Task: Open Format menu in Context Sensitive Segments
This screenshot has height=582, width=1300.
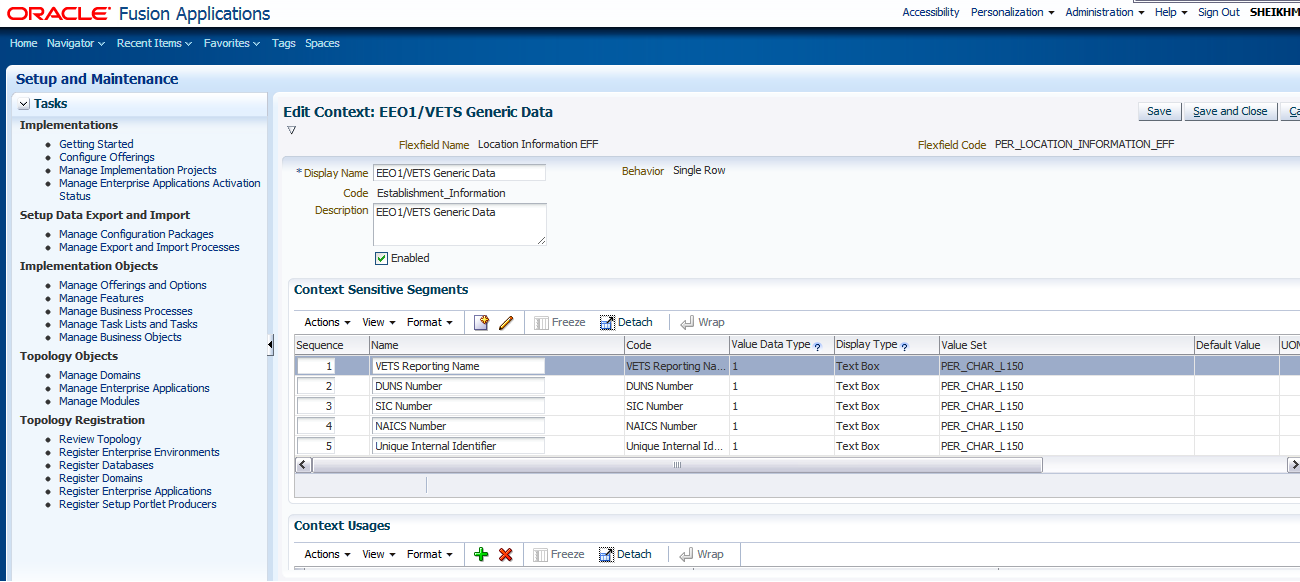Action: click(430, 322)
